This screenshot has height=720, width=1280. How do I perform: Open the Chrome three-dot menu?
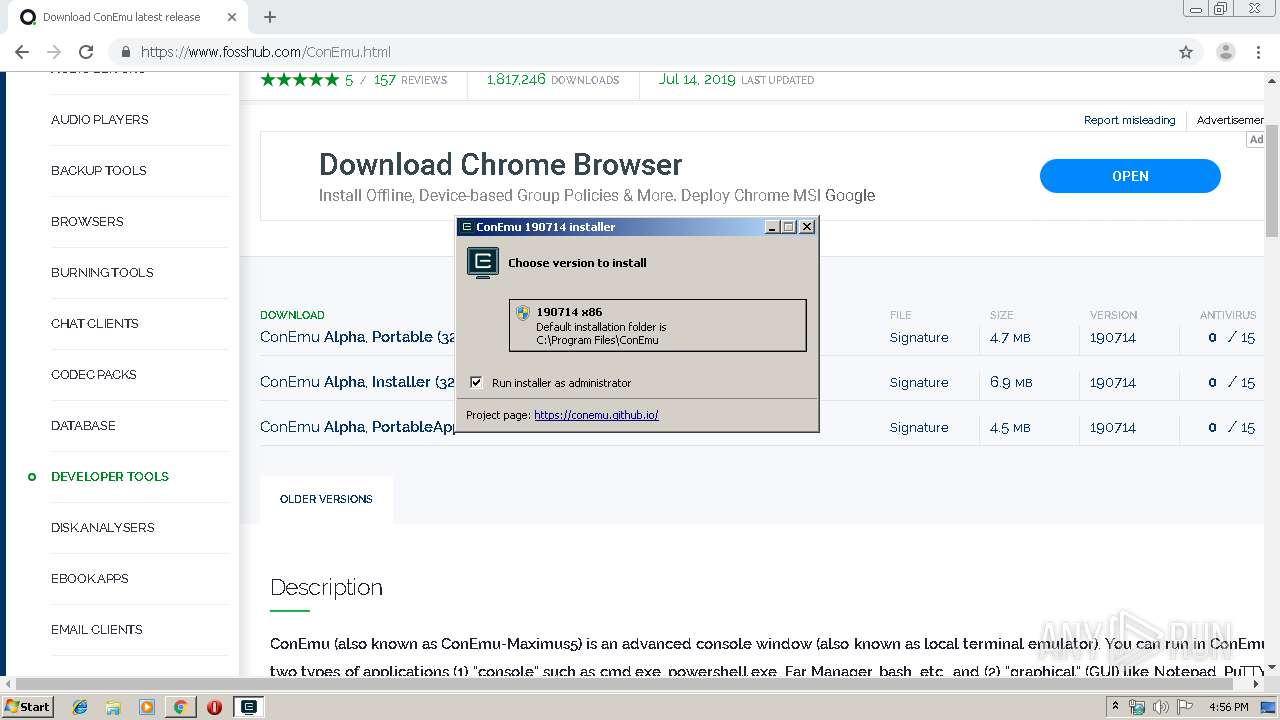pos(1258,52)
